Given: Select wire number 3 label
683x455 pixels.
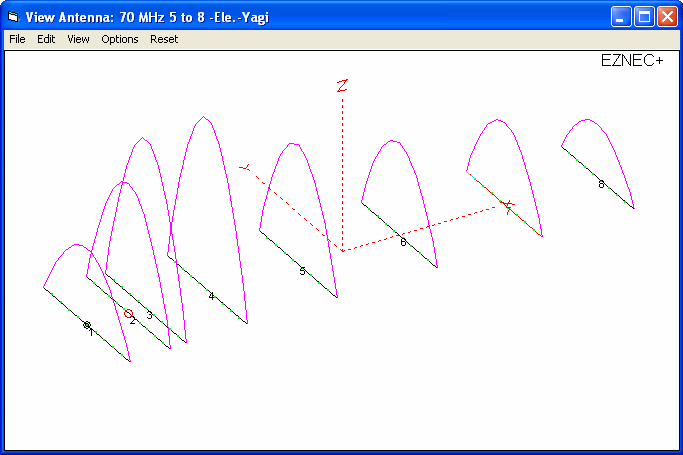Looking at the screenshot, I should 149,315.
